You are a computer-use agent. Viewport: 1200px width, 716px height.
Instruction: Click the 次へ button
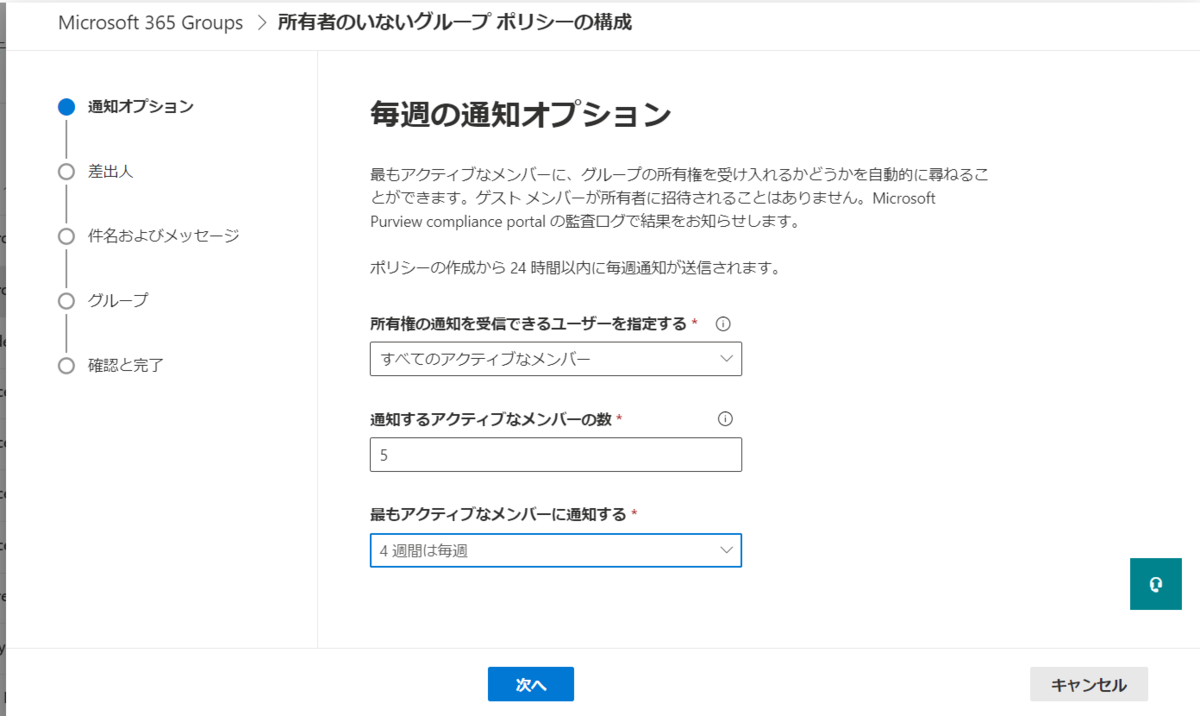pos(531,684)
